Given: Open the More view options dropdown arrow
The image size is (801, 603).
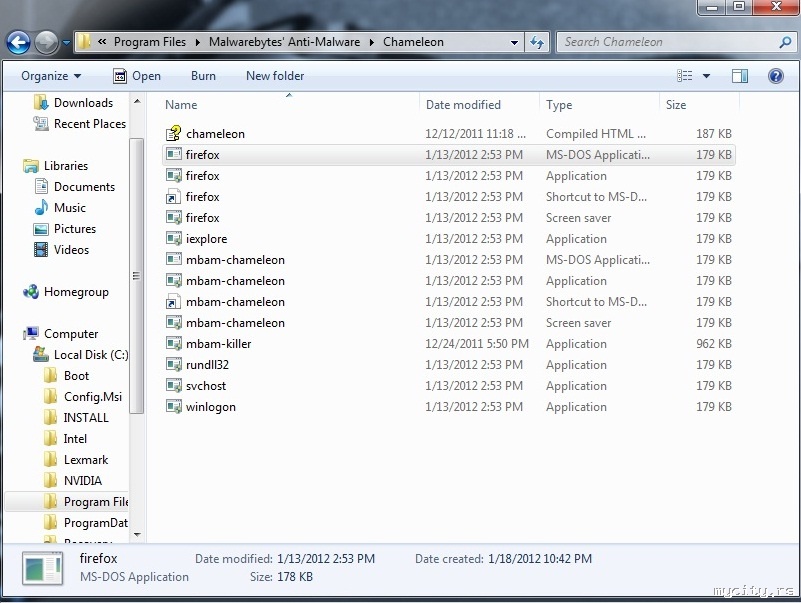Looking at the screenshot, I should pyautogui.click(x=706, y=76).
